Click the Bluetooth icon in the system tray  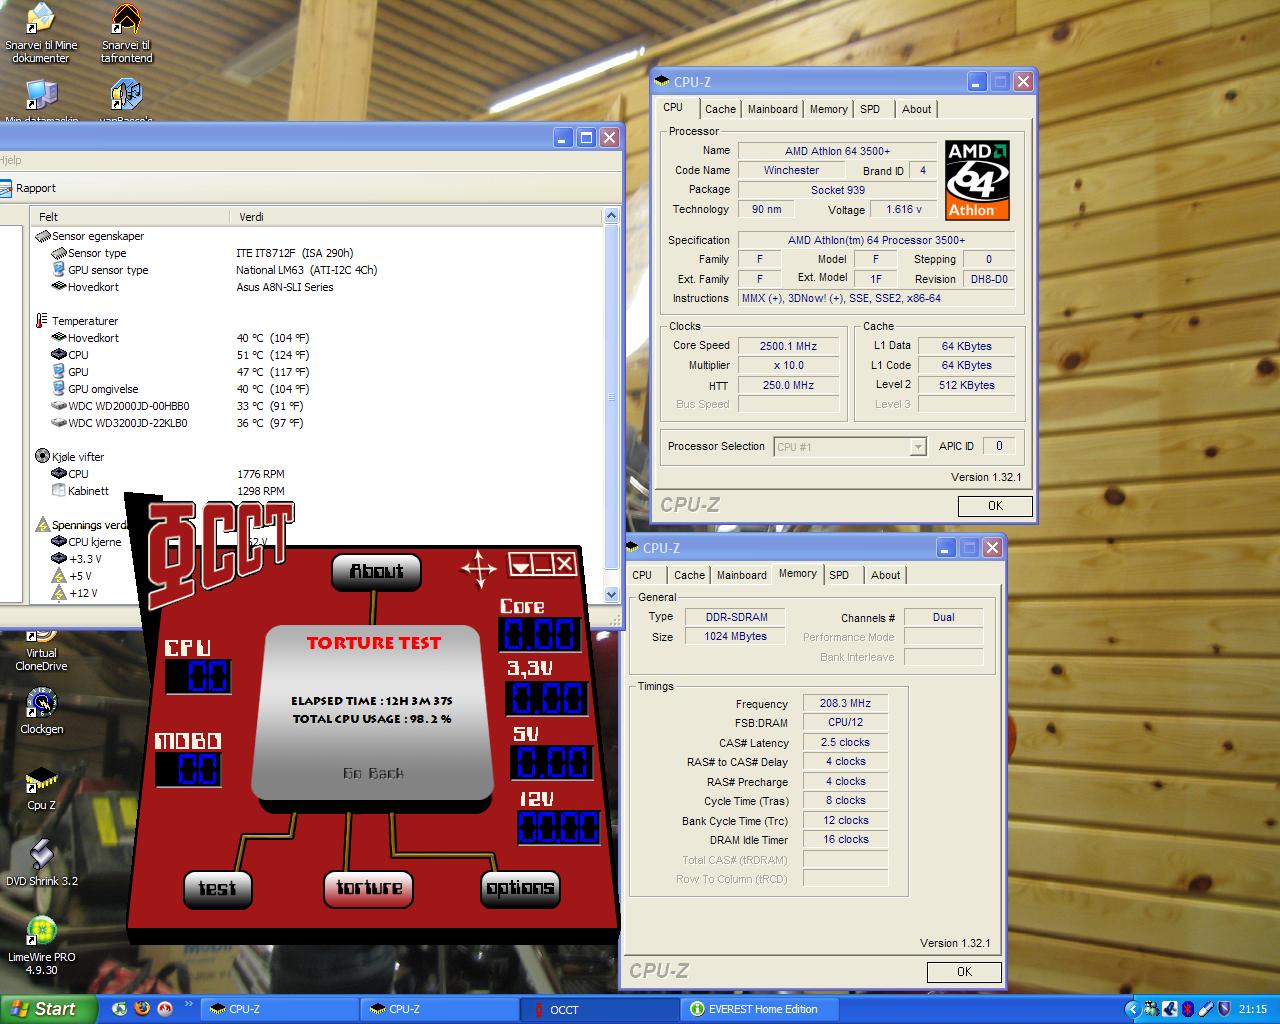tap(1189, 1009)
